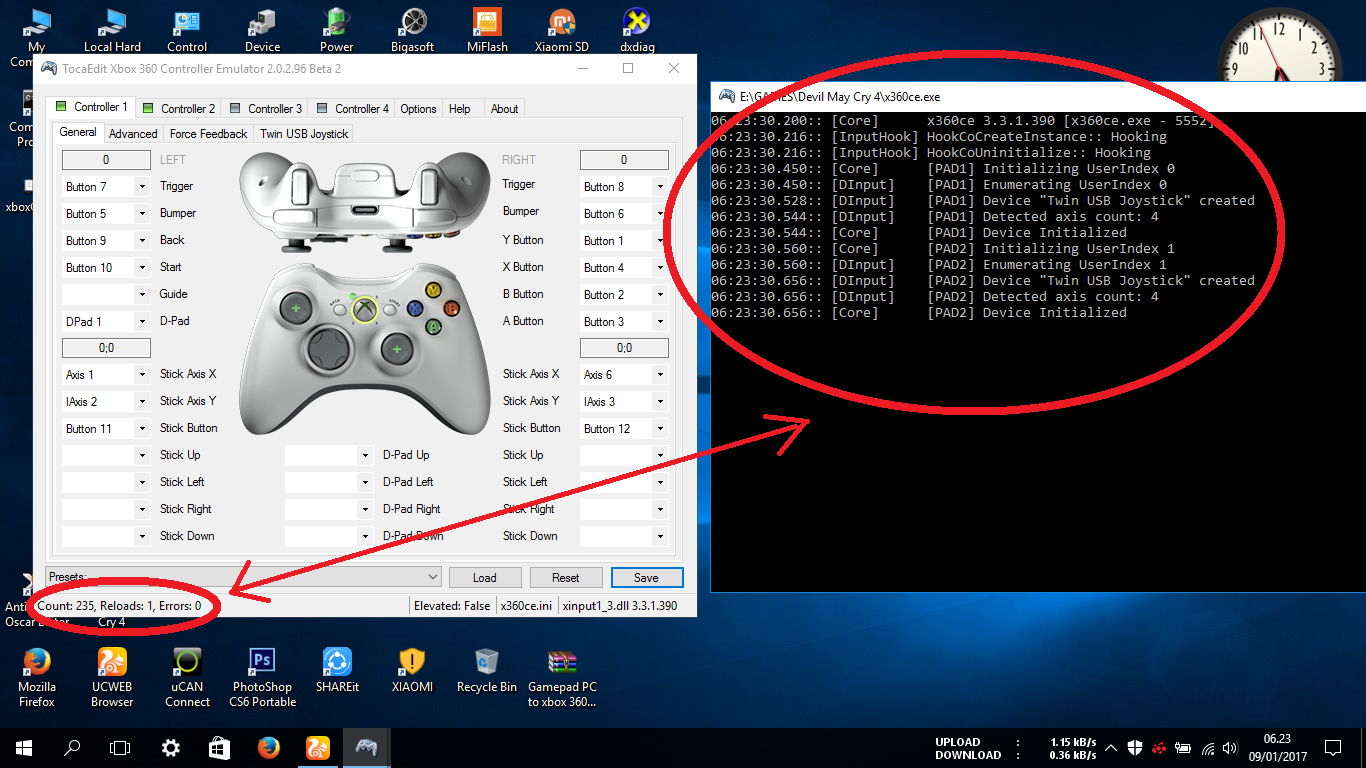Open the XIAOMI desktop shortcut
This screenshot has height=768, width=1366.
[x=412, y=670]
